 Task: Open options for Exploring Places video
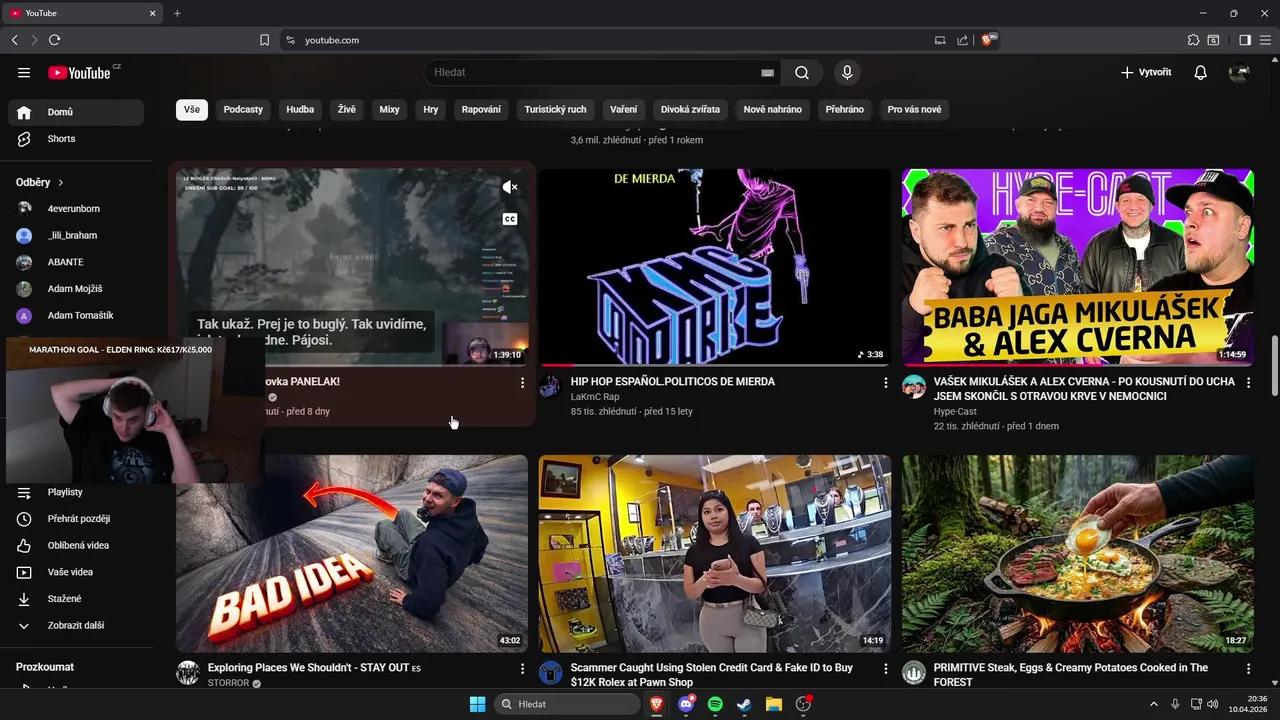(522, 668)
